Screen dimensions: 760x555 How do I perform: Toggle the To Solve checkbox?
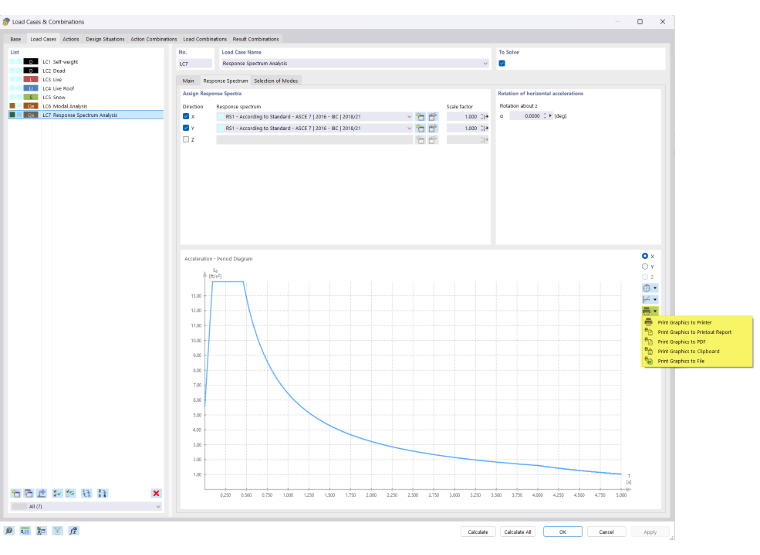[x=502, y=63]
